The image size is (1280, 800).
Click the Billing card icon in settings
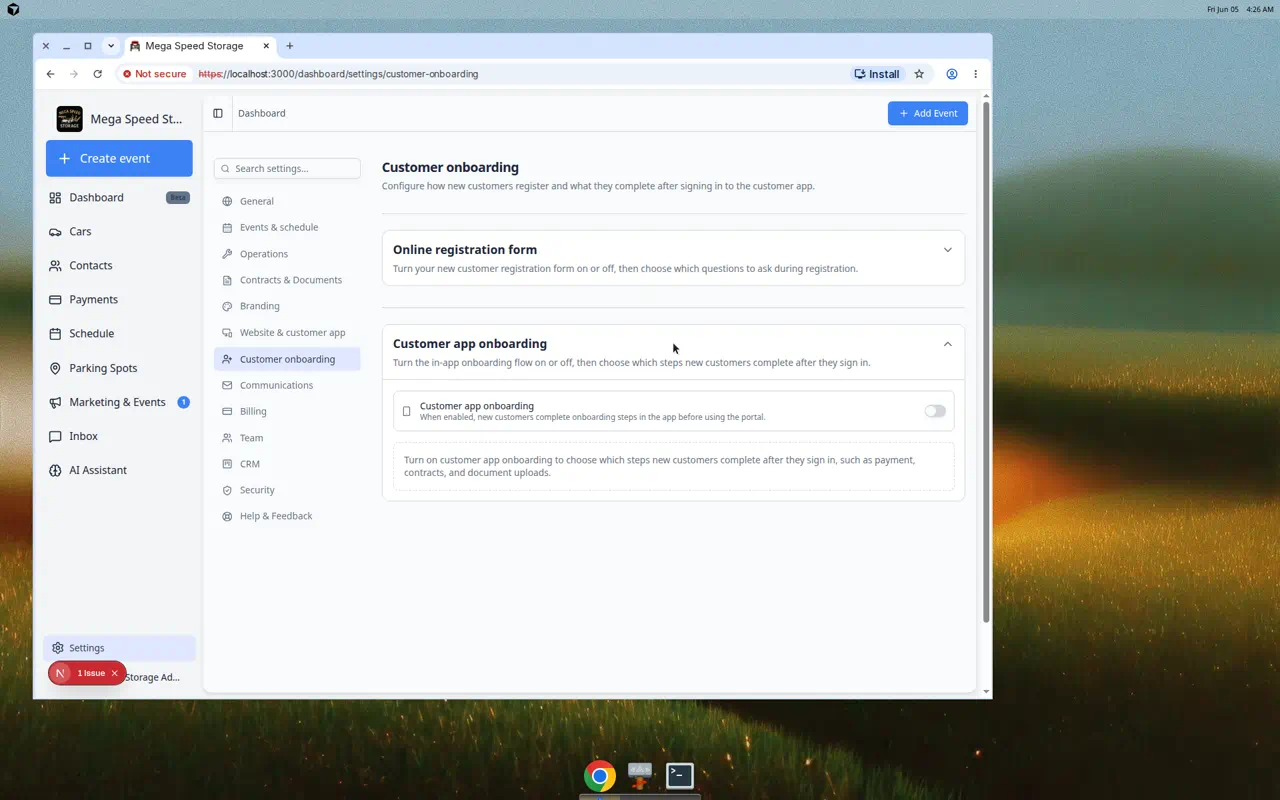click(x=227, y=411)
